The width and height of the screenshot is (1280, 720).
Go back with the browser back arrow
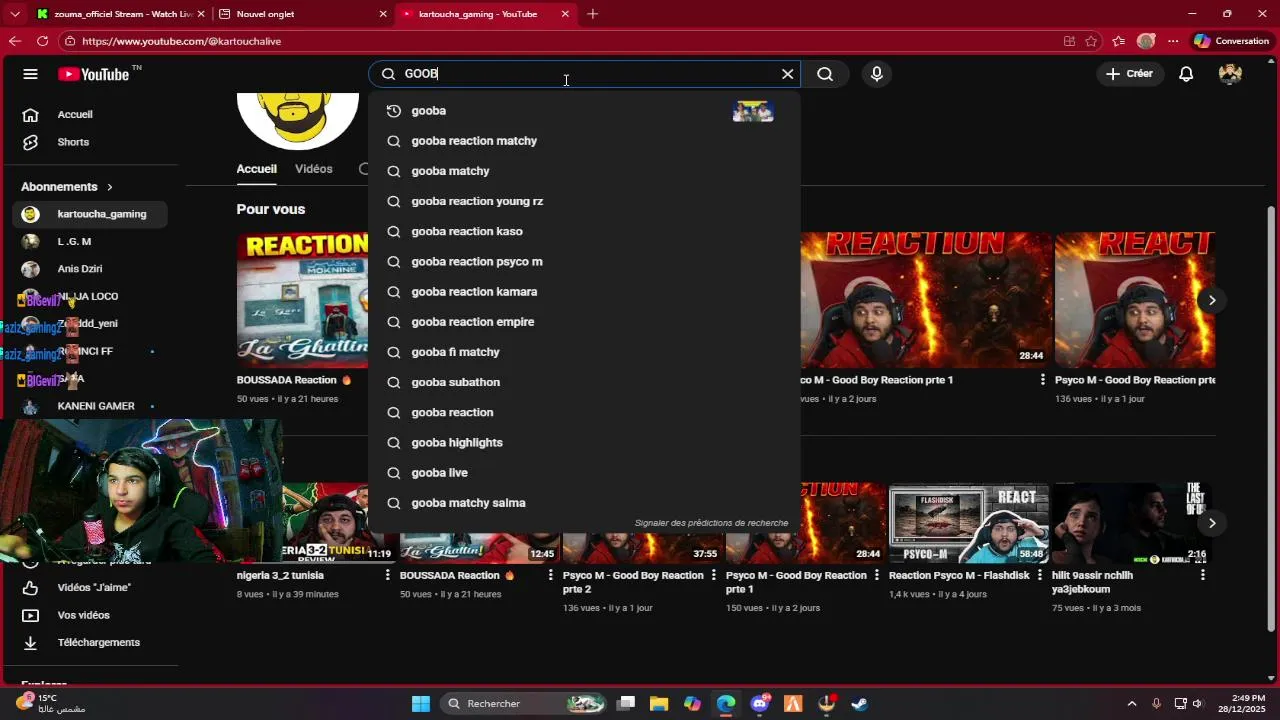click(14, 41)
